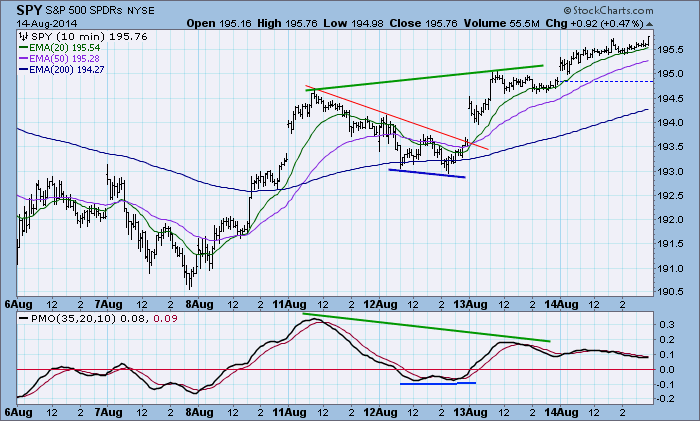Click the 195.0 price axis label

tap(670, 74)
